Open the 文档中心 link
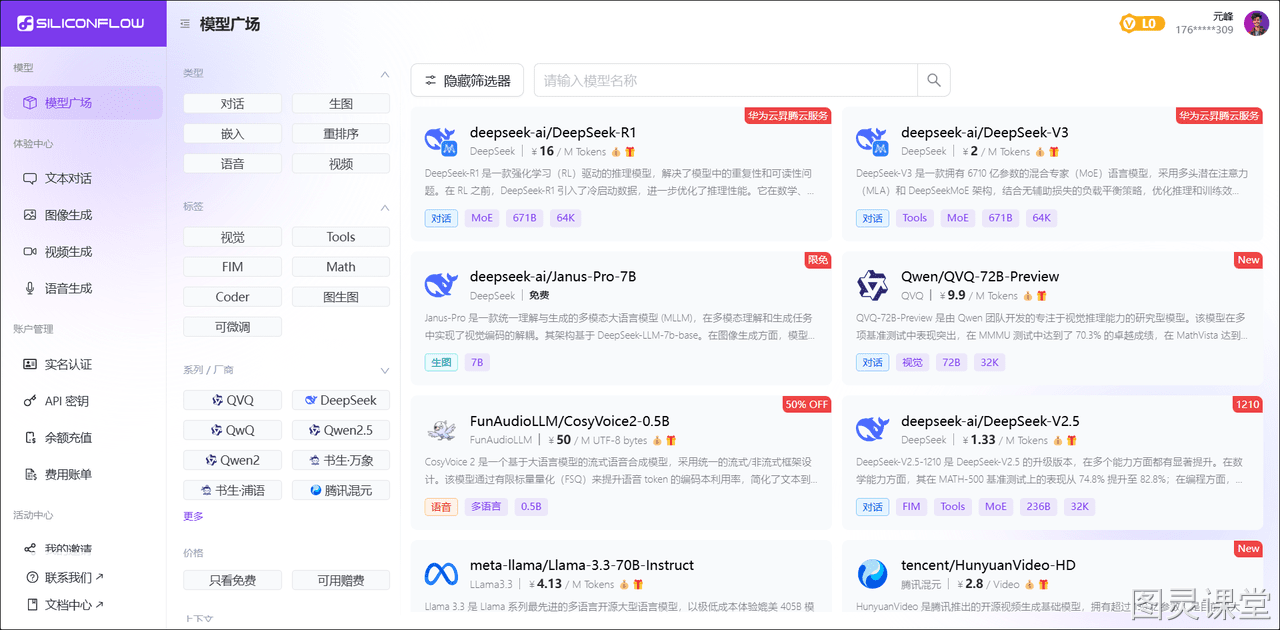This screenshot has height=630, width=1280. coord(66,605)
